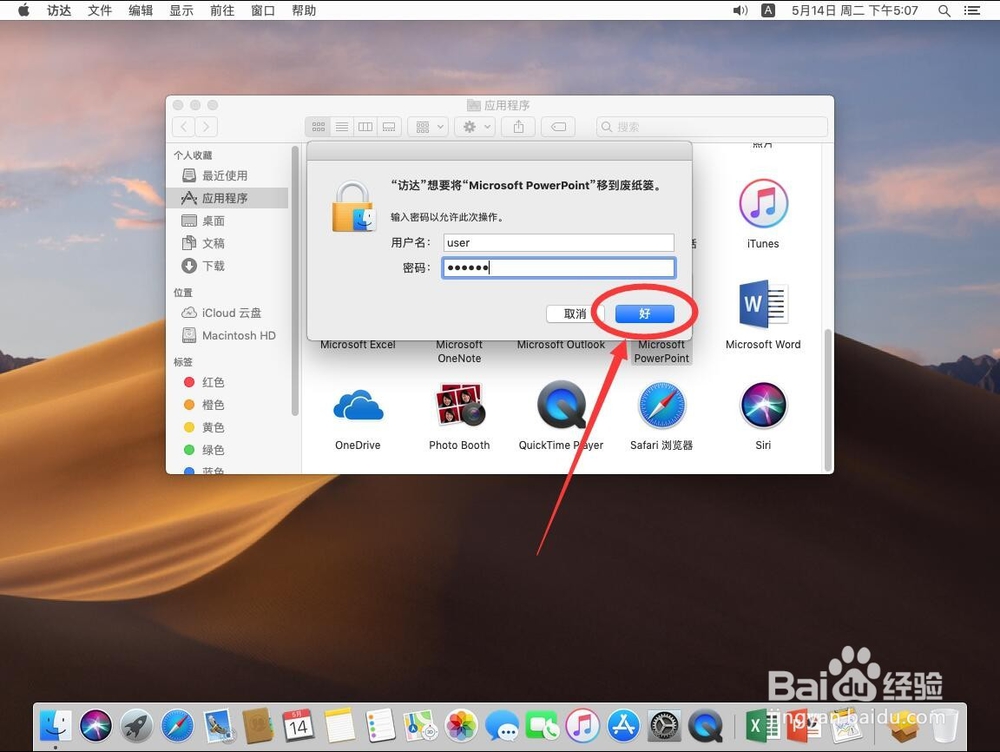1000x752 pixels.
Task: Click the Share toolbar button
Action: tap(518, 127)
